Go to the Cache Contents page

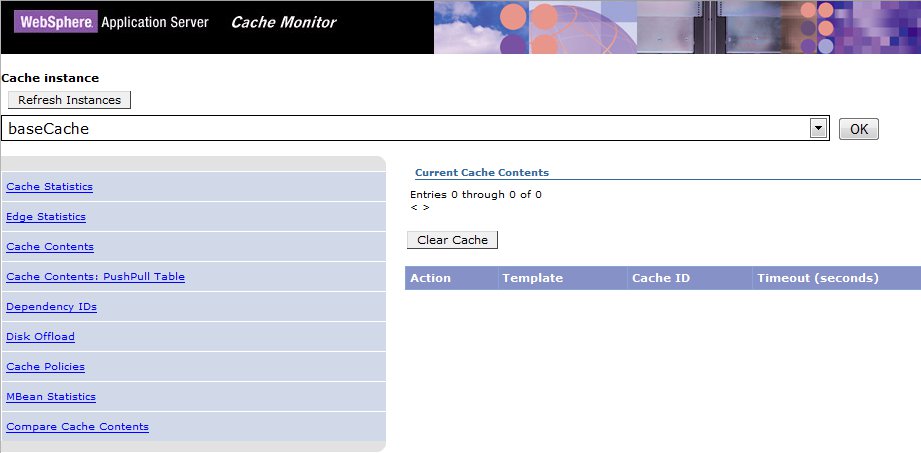50,247
